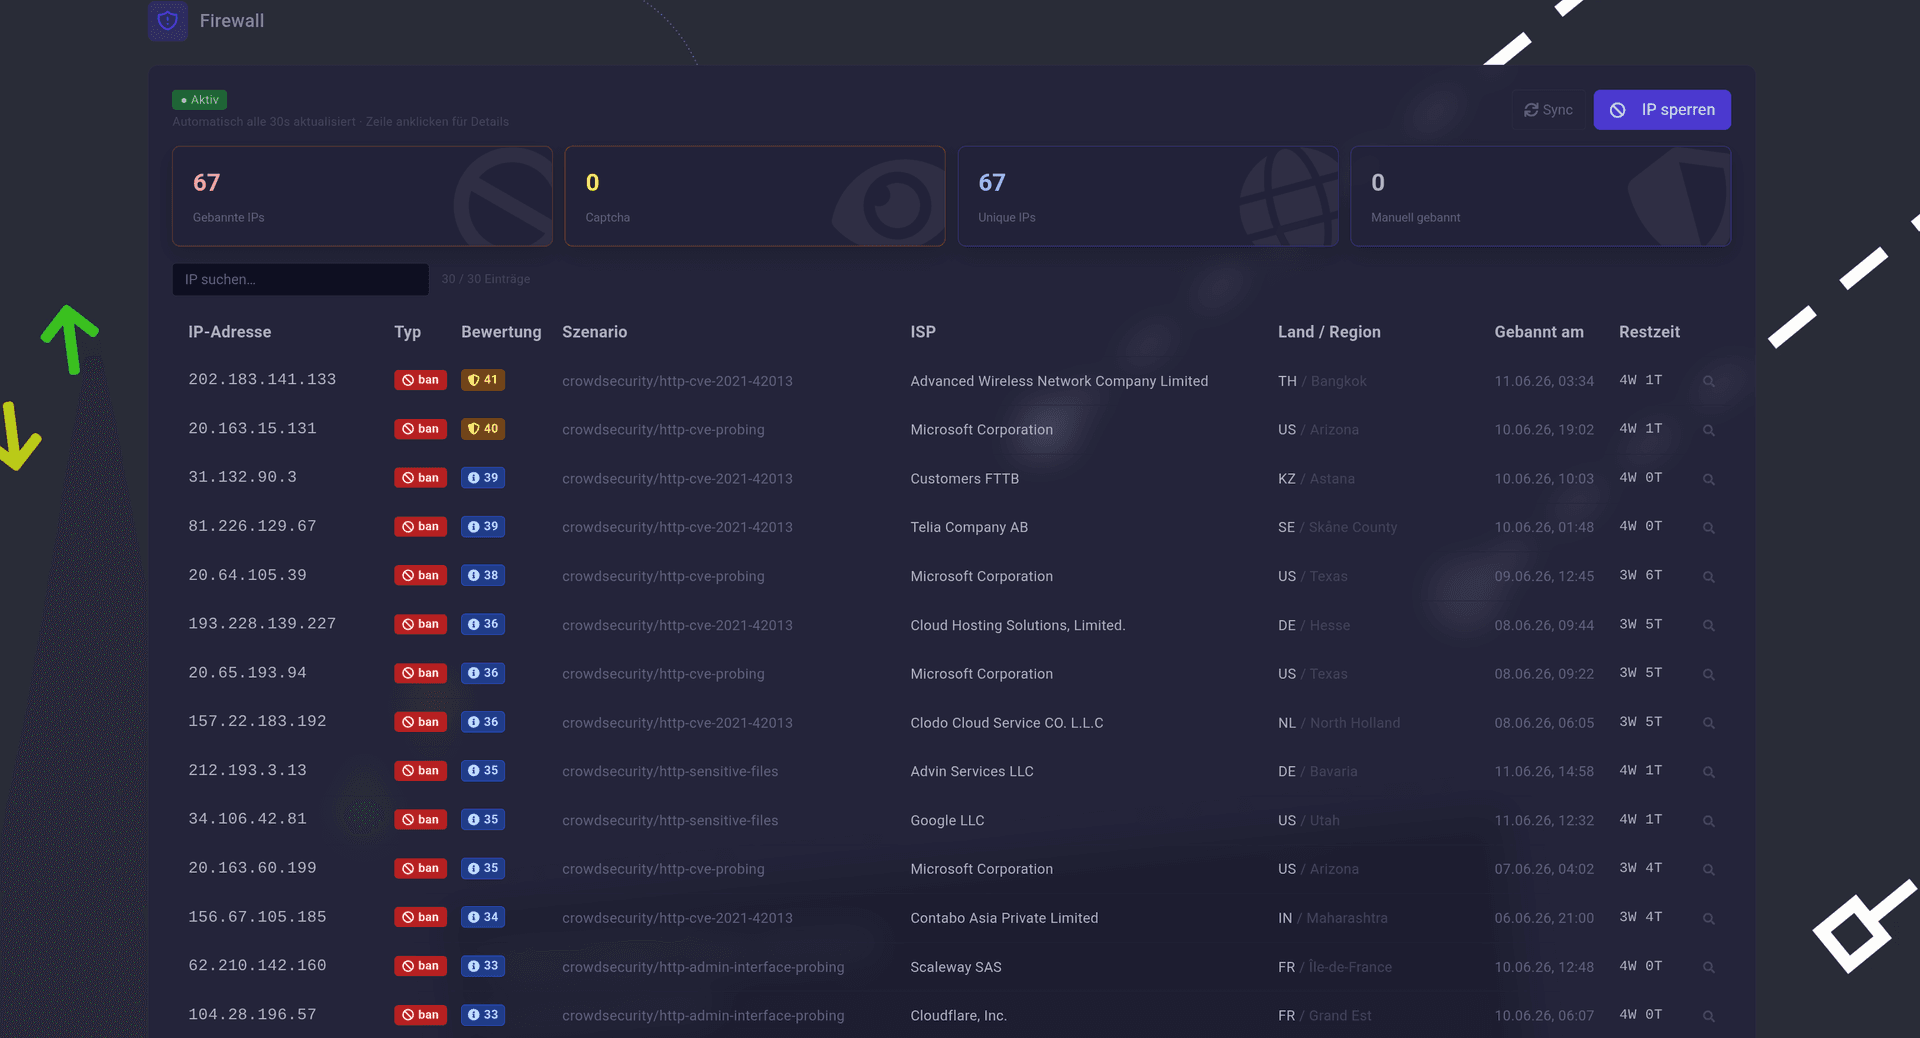Click region TH / Bangkok
Viewport: 1920px width, 1038px height.
pos(1322,381)
